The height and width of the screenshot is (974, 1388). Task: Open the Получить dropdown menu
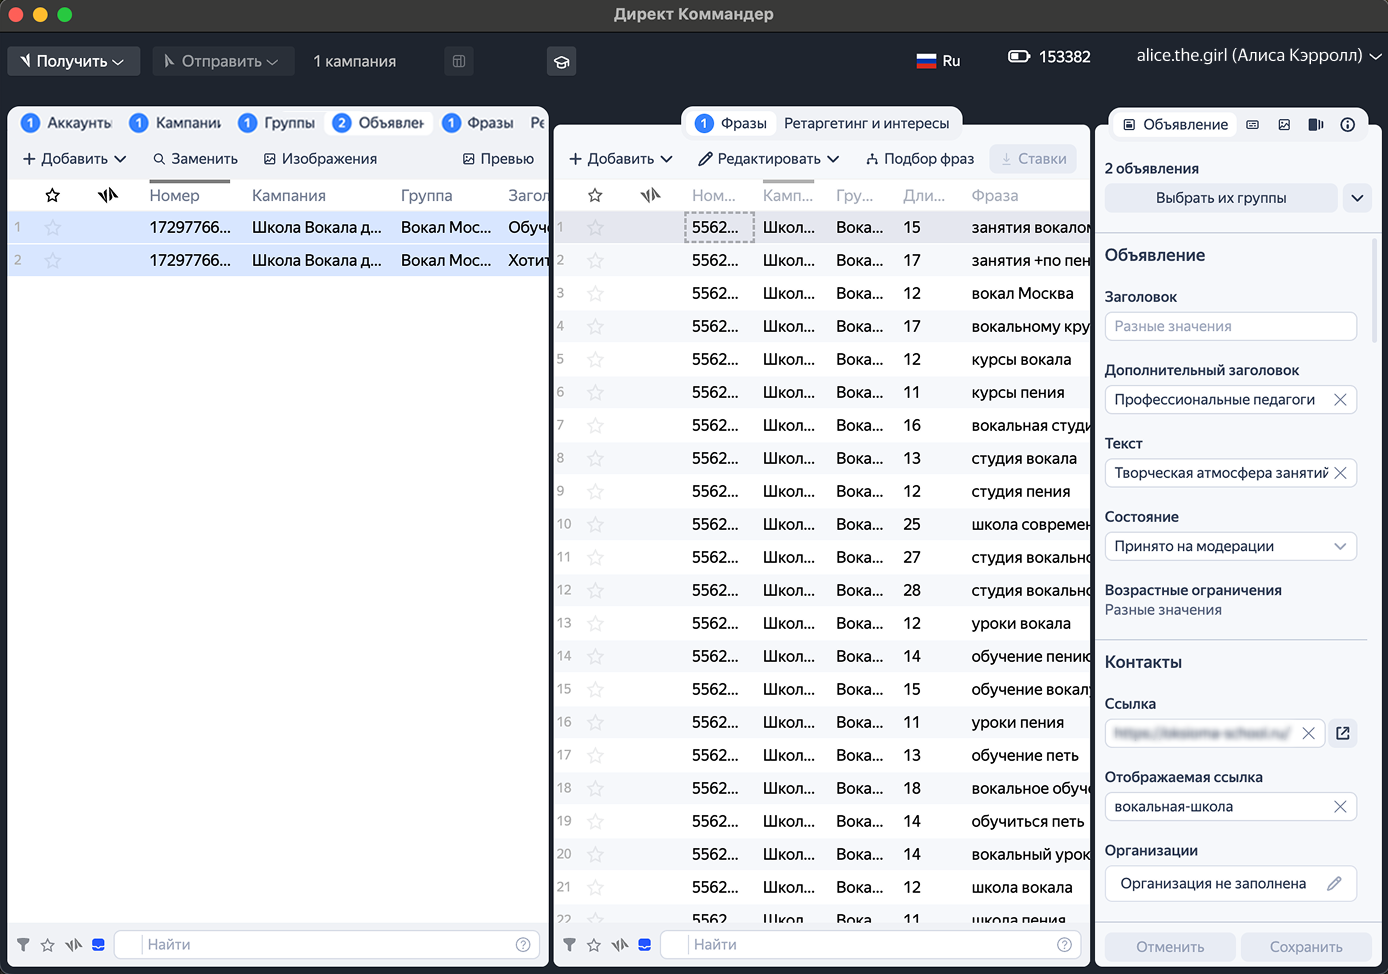(73, 62)
